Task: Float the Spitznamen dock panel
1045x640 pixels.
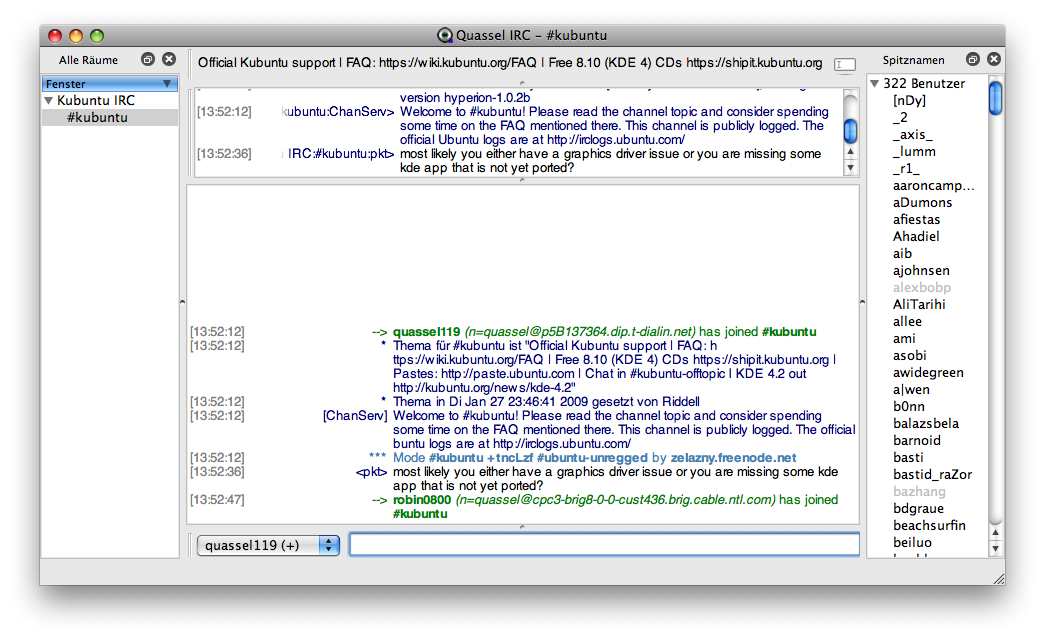Action: point(973,59)
